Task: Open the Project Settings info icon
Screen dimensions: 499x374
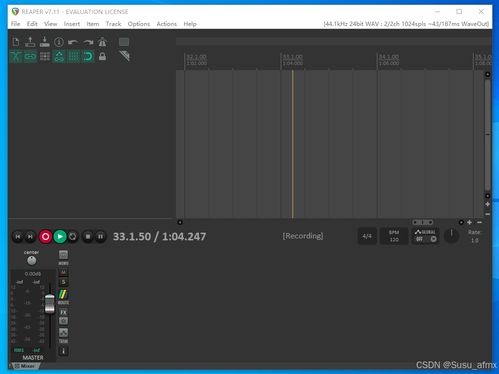Action: [59, 42]
